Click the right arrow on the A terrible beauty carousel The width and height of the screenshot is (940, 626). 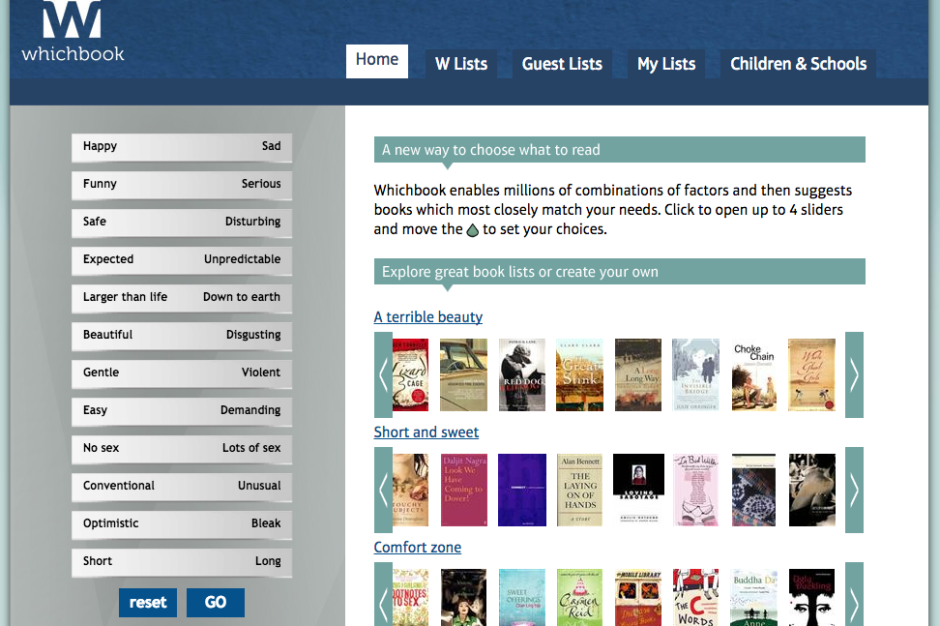855,375
